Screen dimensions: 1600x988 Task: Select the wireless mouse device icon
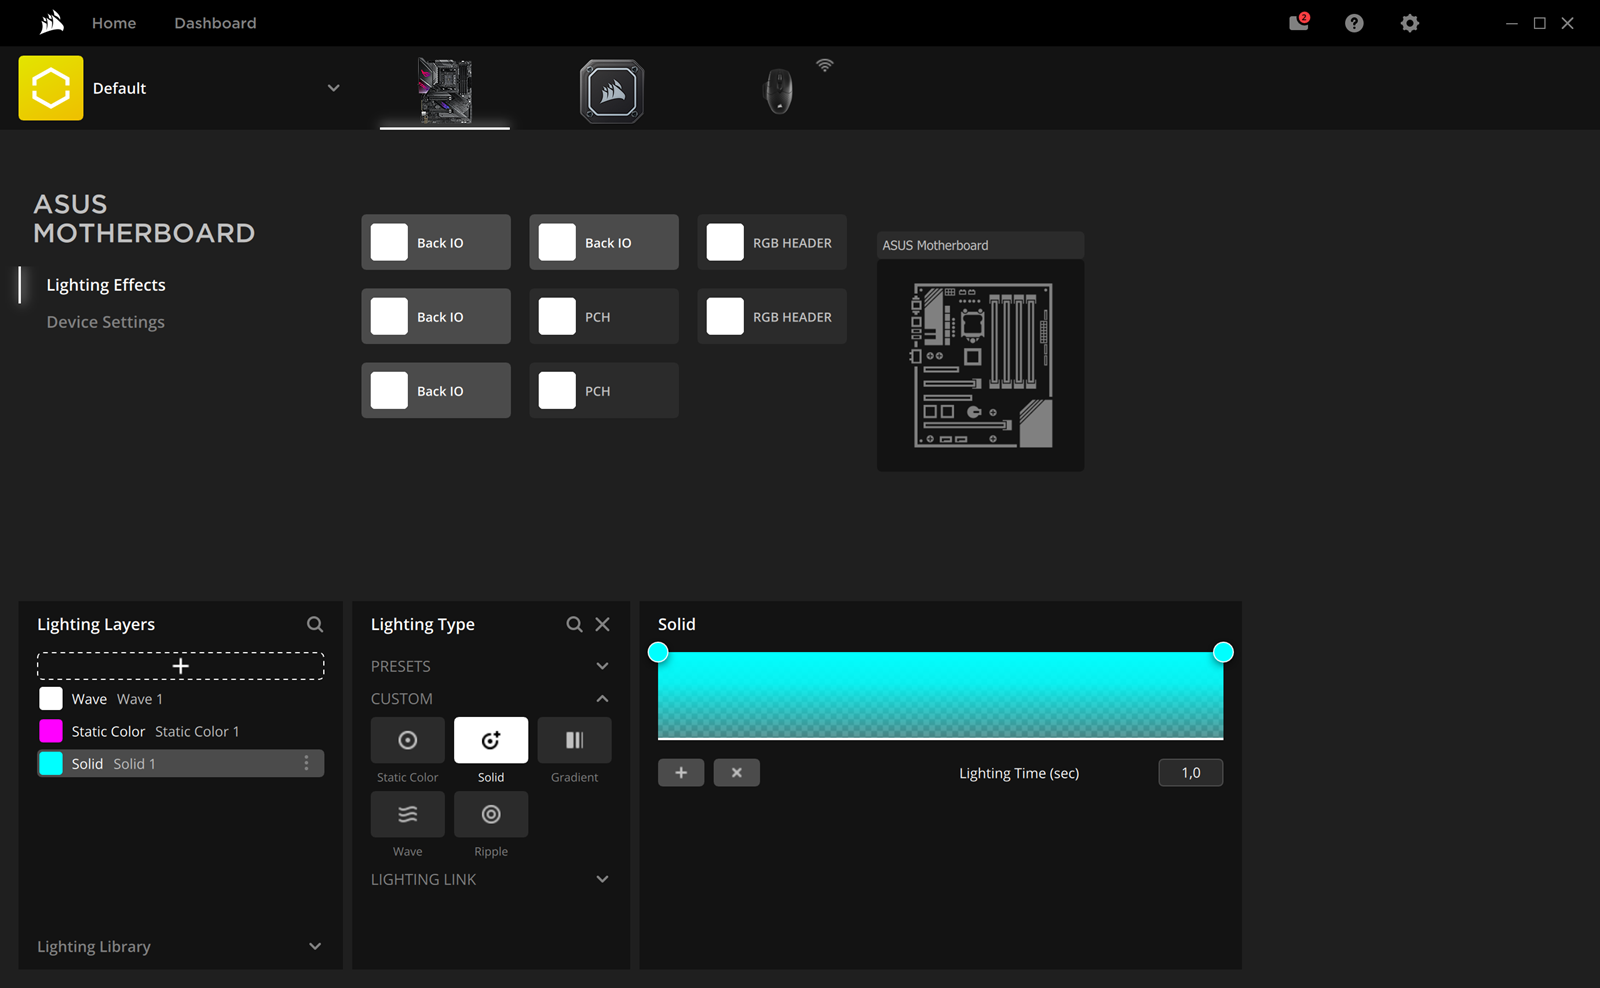(x=779, y=91)
